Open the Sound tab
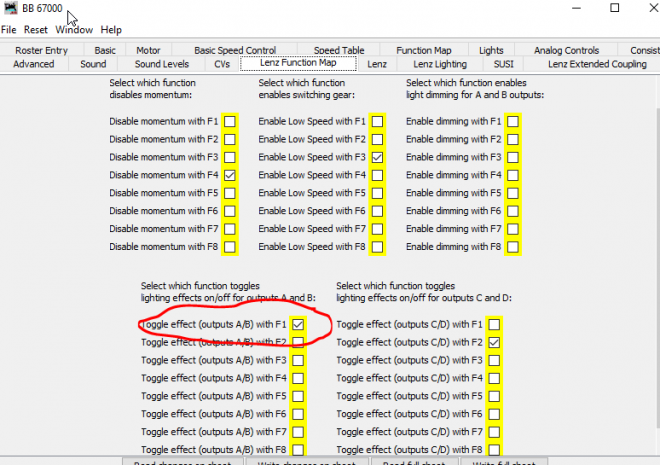 [x=93, y=64]
